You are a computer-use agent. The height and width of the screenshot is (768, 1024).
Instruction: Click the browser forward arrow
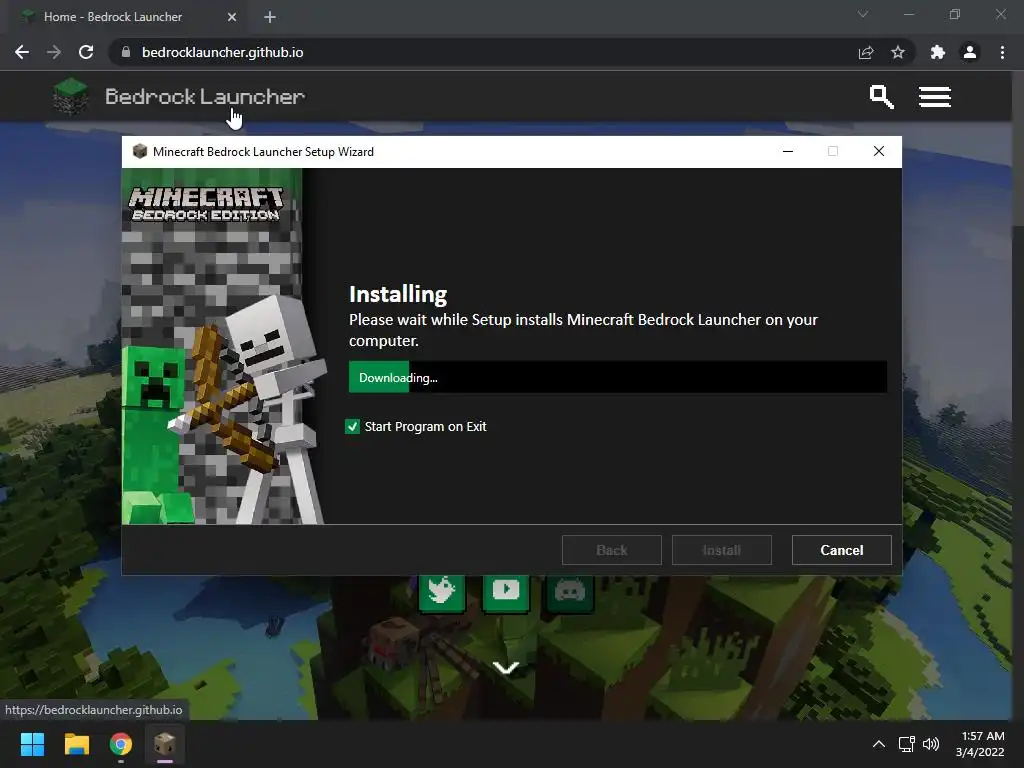(54, 52)
